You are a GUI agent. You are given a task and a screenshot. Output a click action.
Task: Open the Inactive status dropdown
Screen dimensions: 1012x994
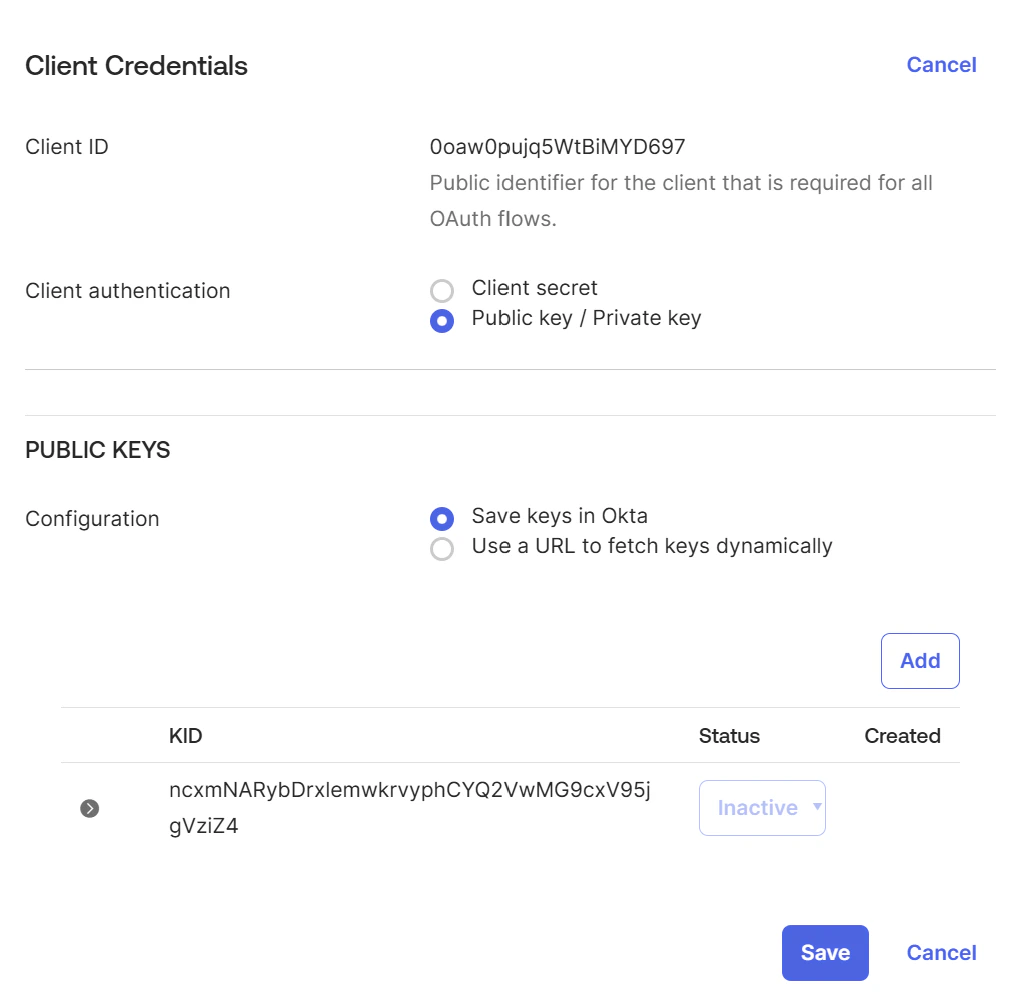[762, 807]
